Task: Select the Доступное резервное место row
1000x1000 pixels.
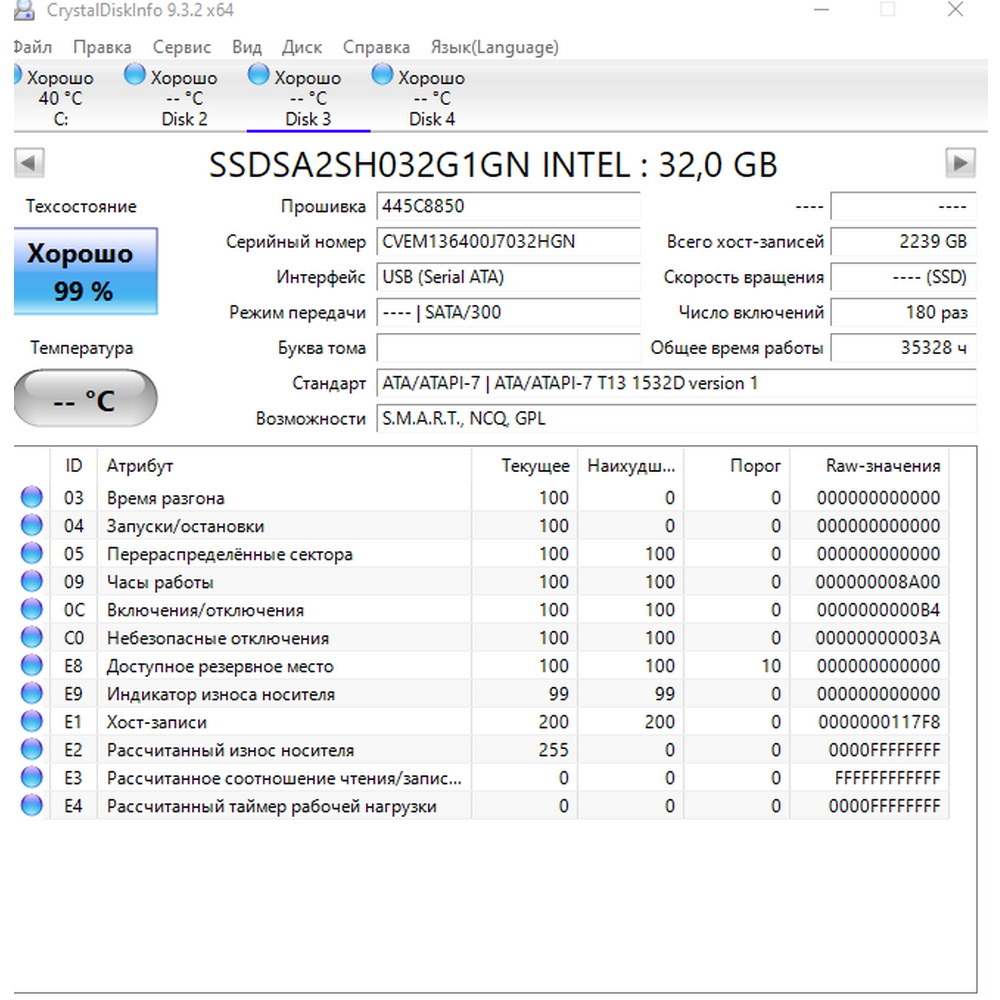Action: tap(482, 666)
